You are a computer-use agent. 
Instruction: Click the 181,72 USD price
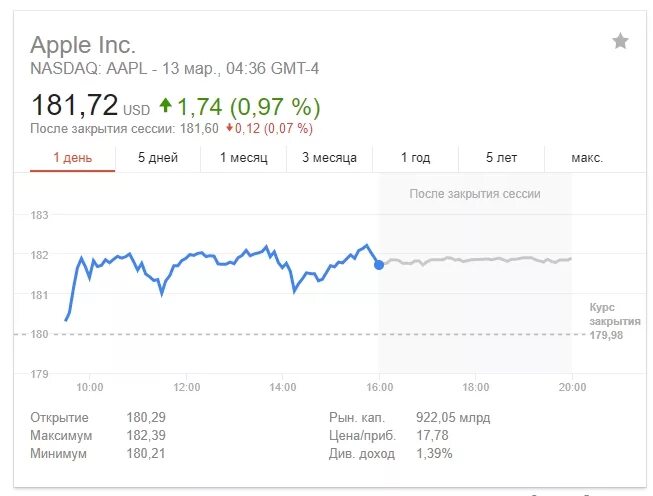(90, 105)
